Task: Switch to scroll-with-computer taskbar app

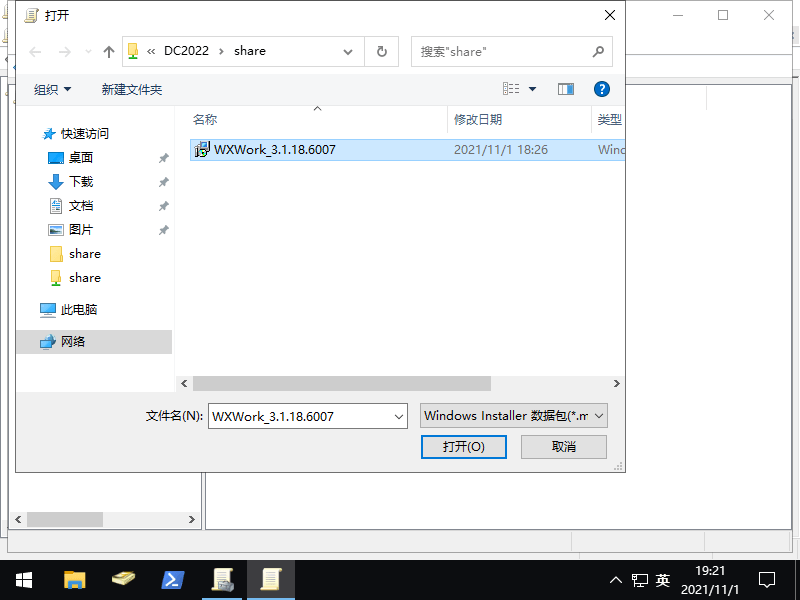Action: click(x=222, y=580)
